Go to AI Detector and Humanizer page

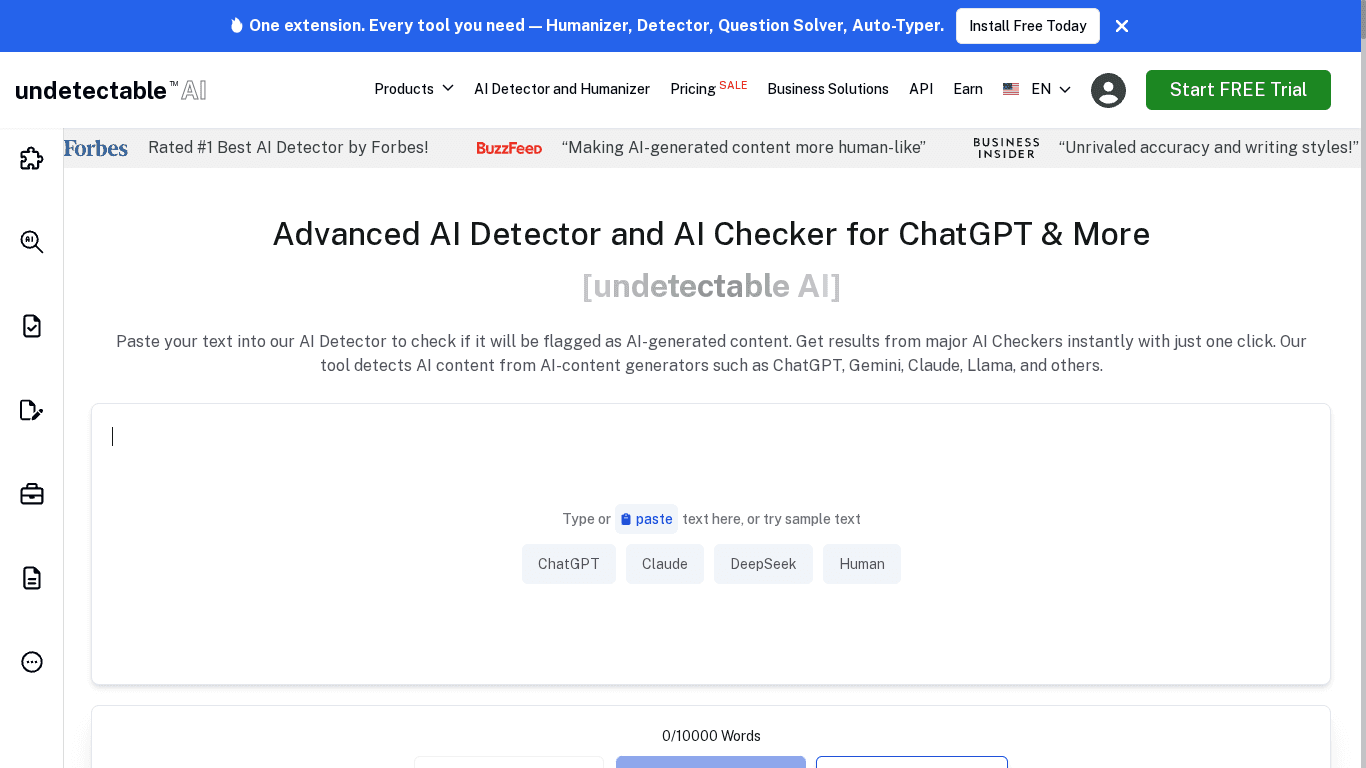point(562,89)
